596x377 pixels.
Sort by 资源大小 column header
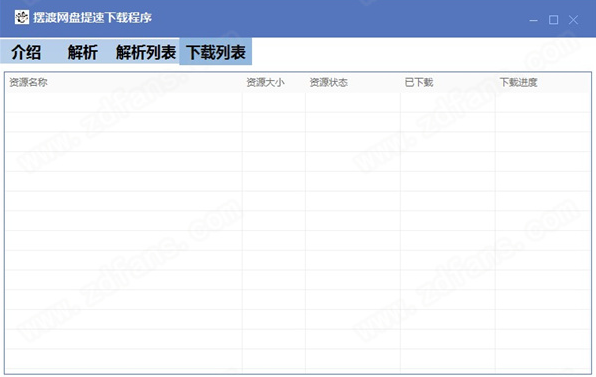(274, 82)
